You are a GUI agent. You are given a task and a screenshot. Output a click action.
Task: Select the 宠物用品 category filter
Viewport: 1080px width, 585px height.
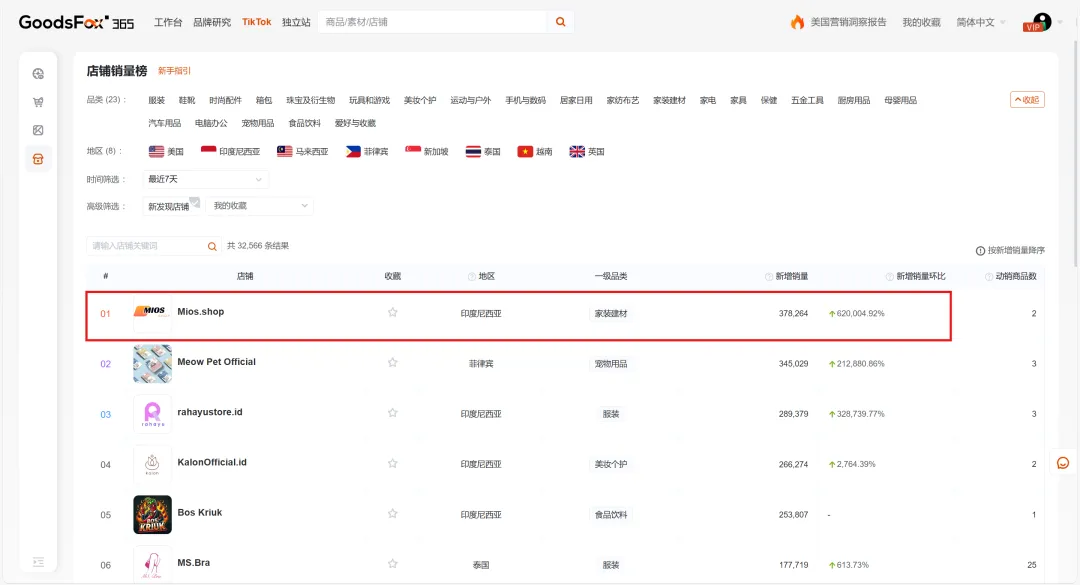click(x=258, y=123)
